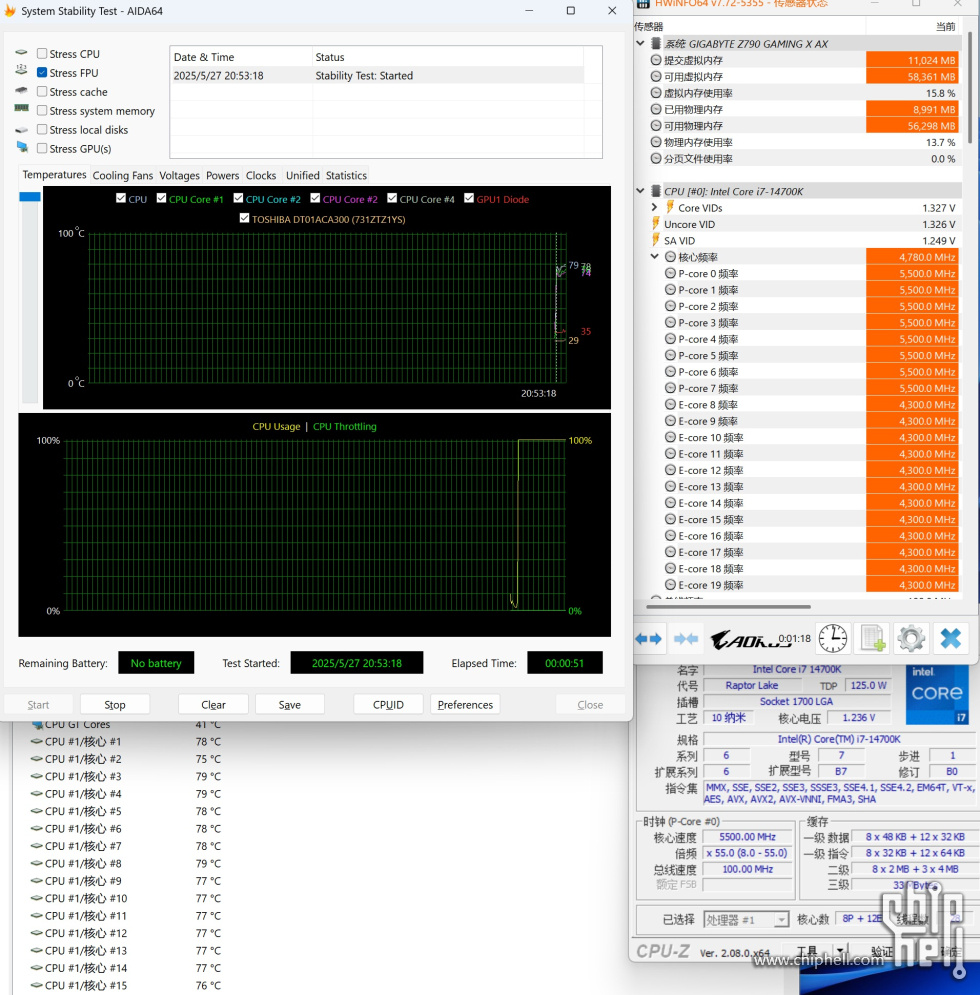Toggle the CPU Core #4 graph checkbox
The image size is (980, 995).
(x=392, y=198)
